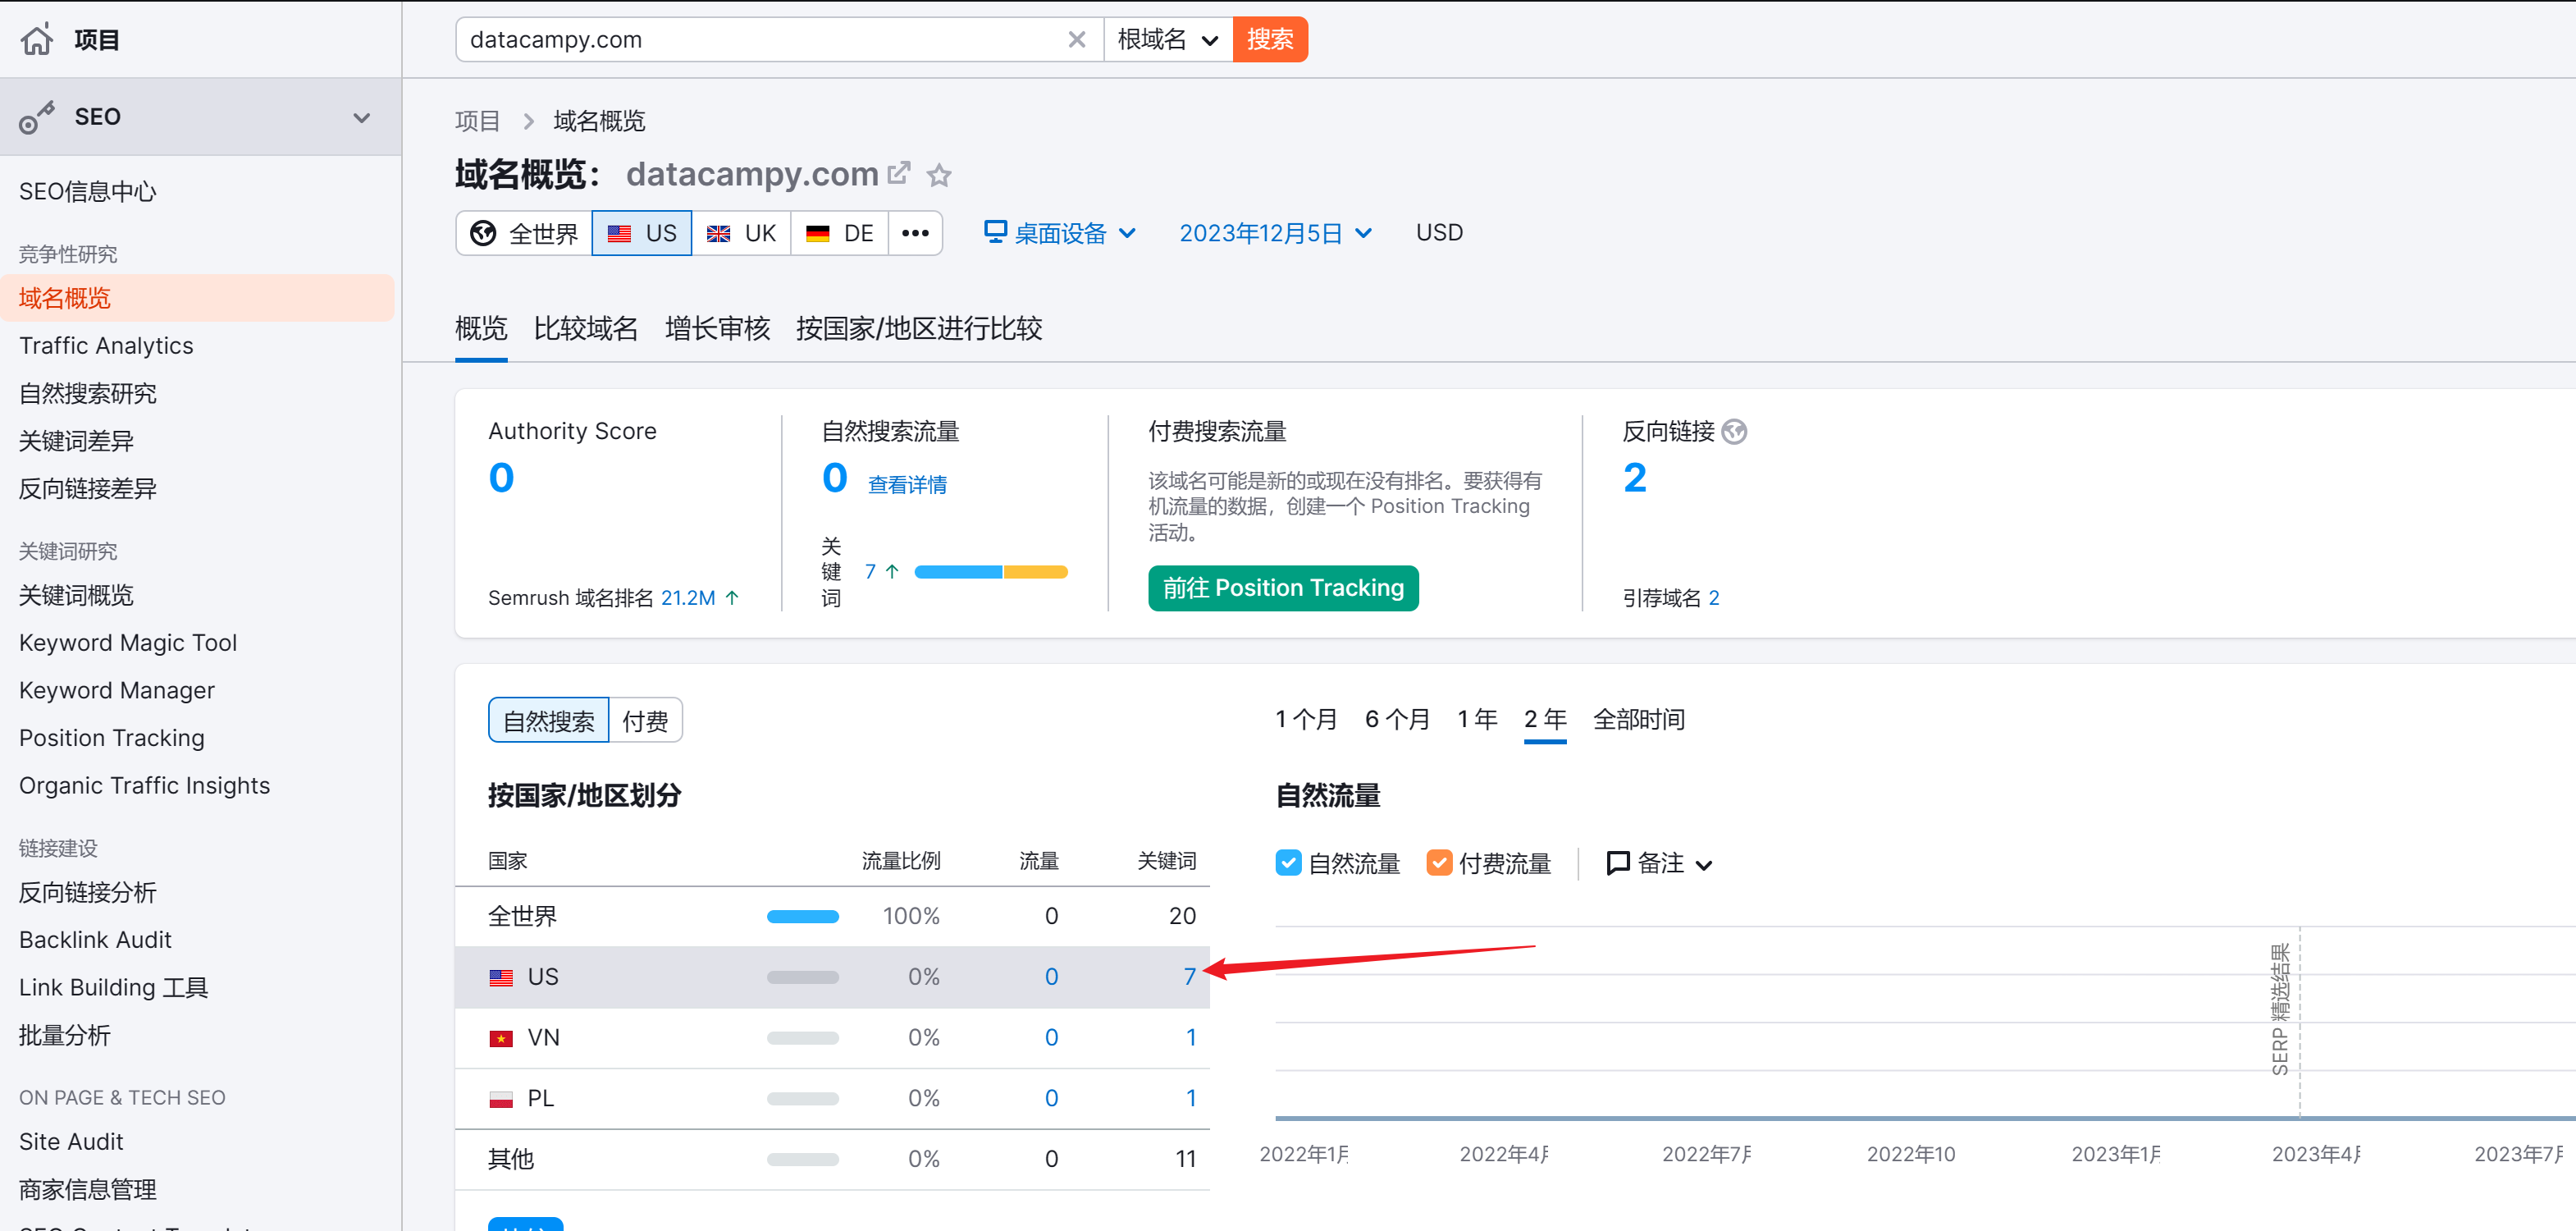Screen dimensions: 2576x1231
Task: Click the home icon beside 项目
Action: coord(37,39)
